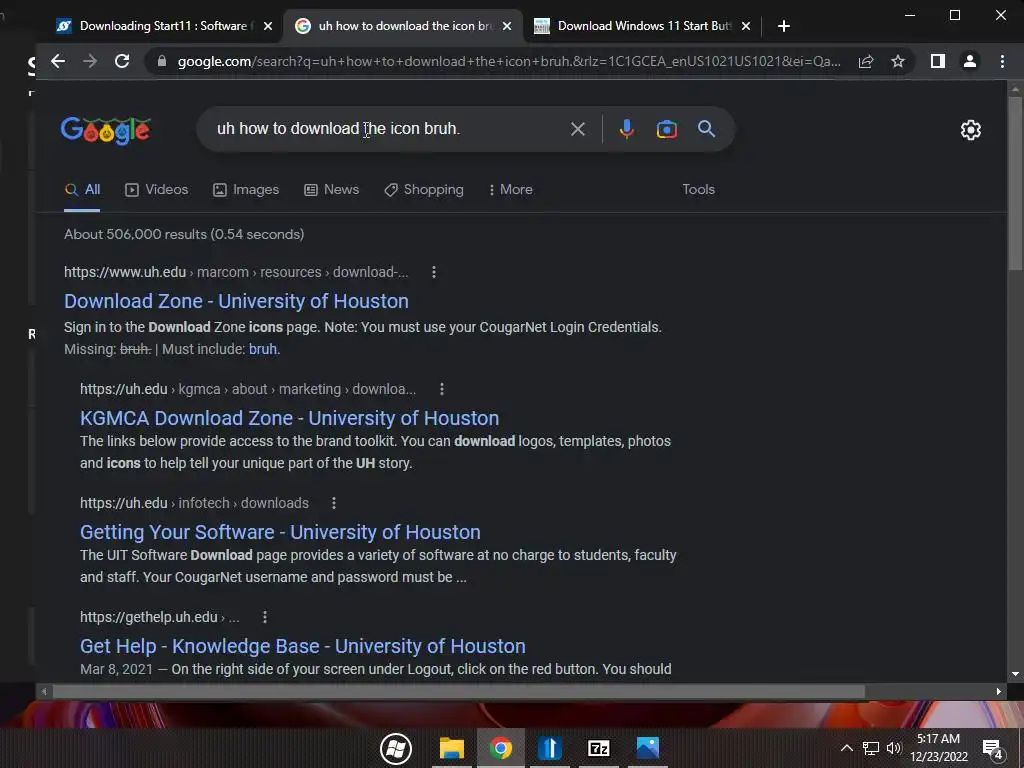Open Download Zone - University of Houston result
The image size is (1024, 768).
point(236,301)
